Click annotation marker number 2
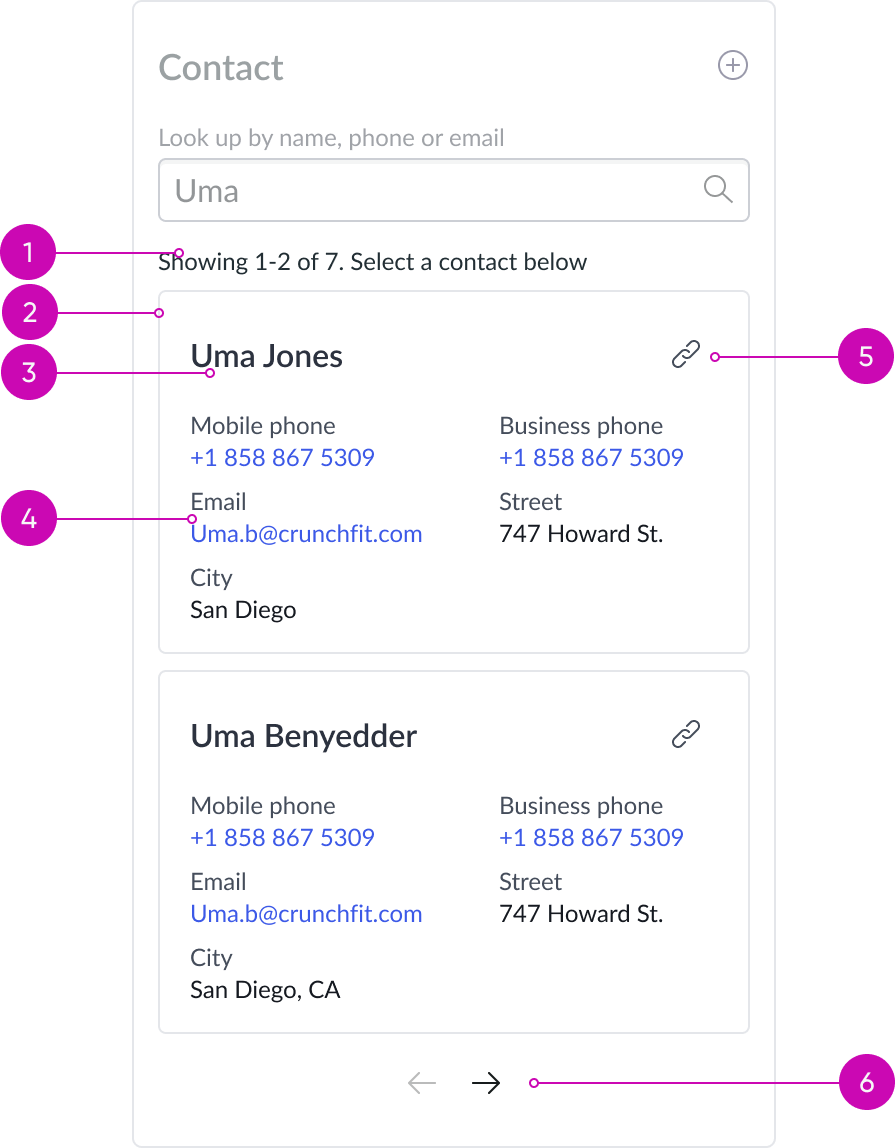The height and width of the screenshot is (1148, 895). tap(29, 313)
